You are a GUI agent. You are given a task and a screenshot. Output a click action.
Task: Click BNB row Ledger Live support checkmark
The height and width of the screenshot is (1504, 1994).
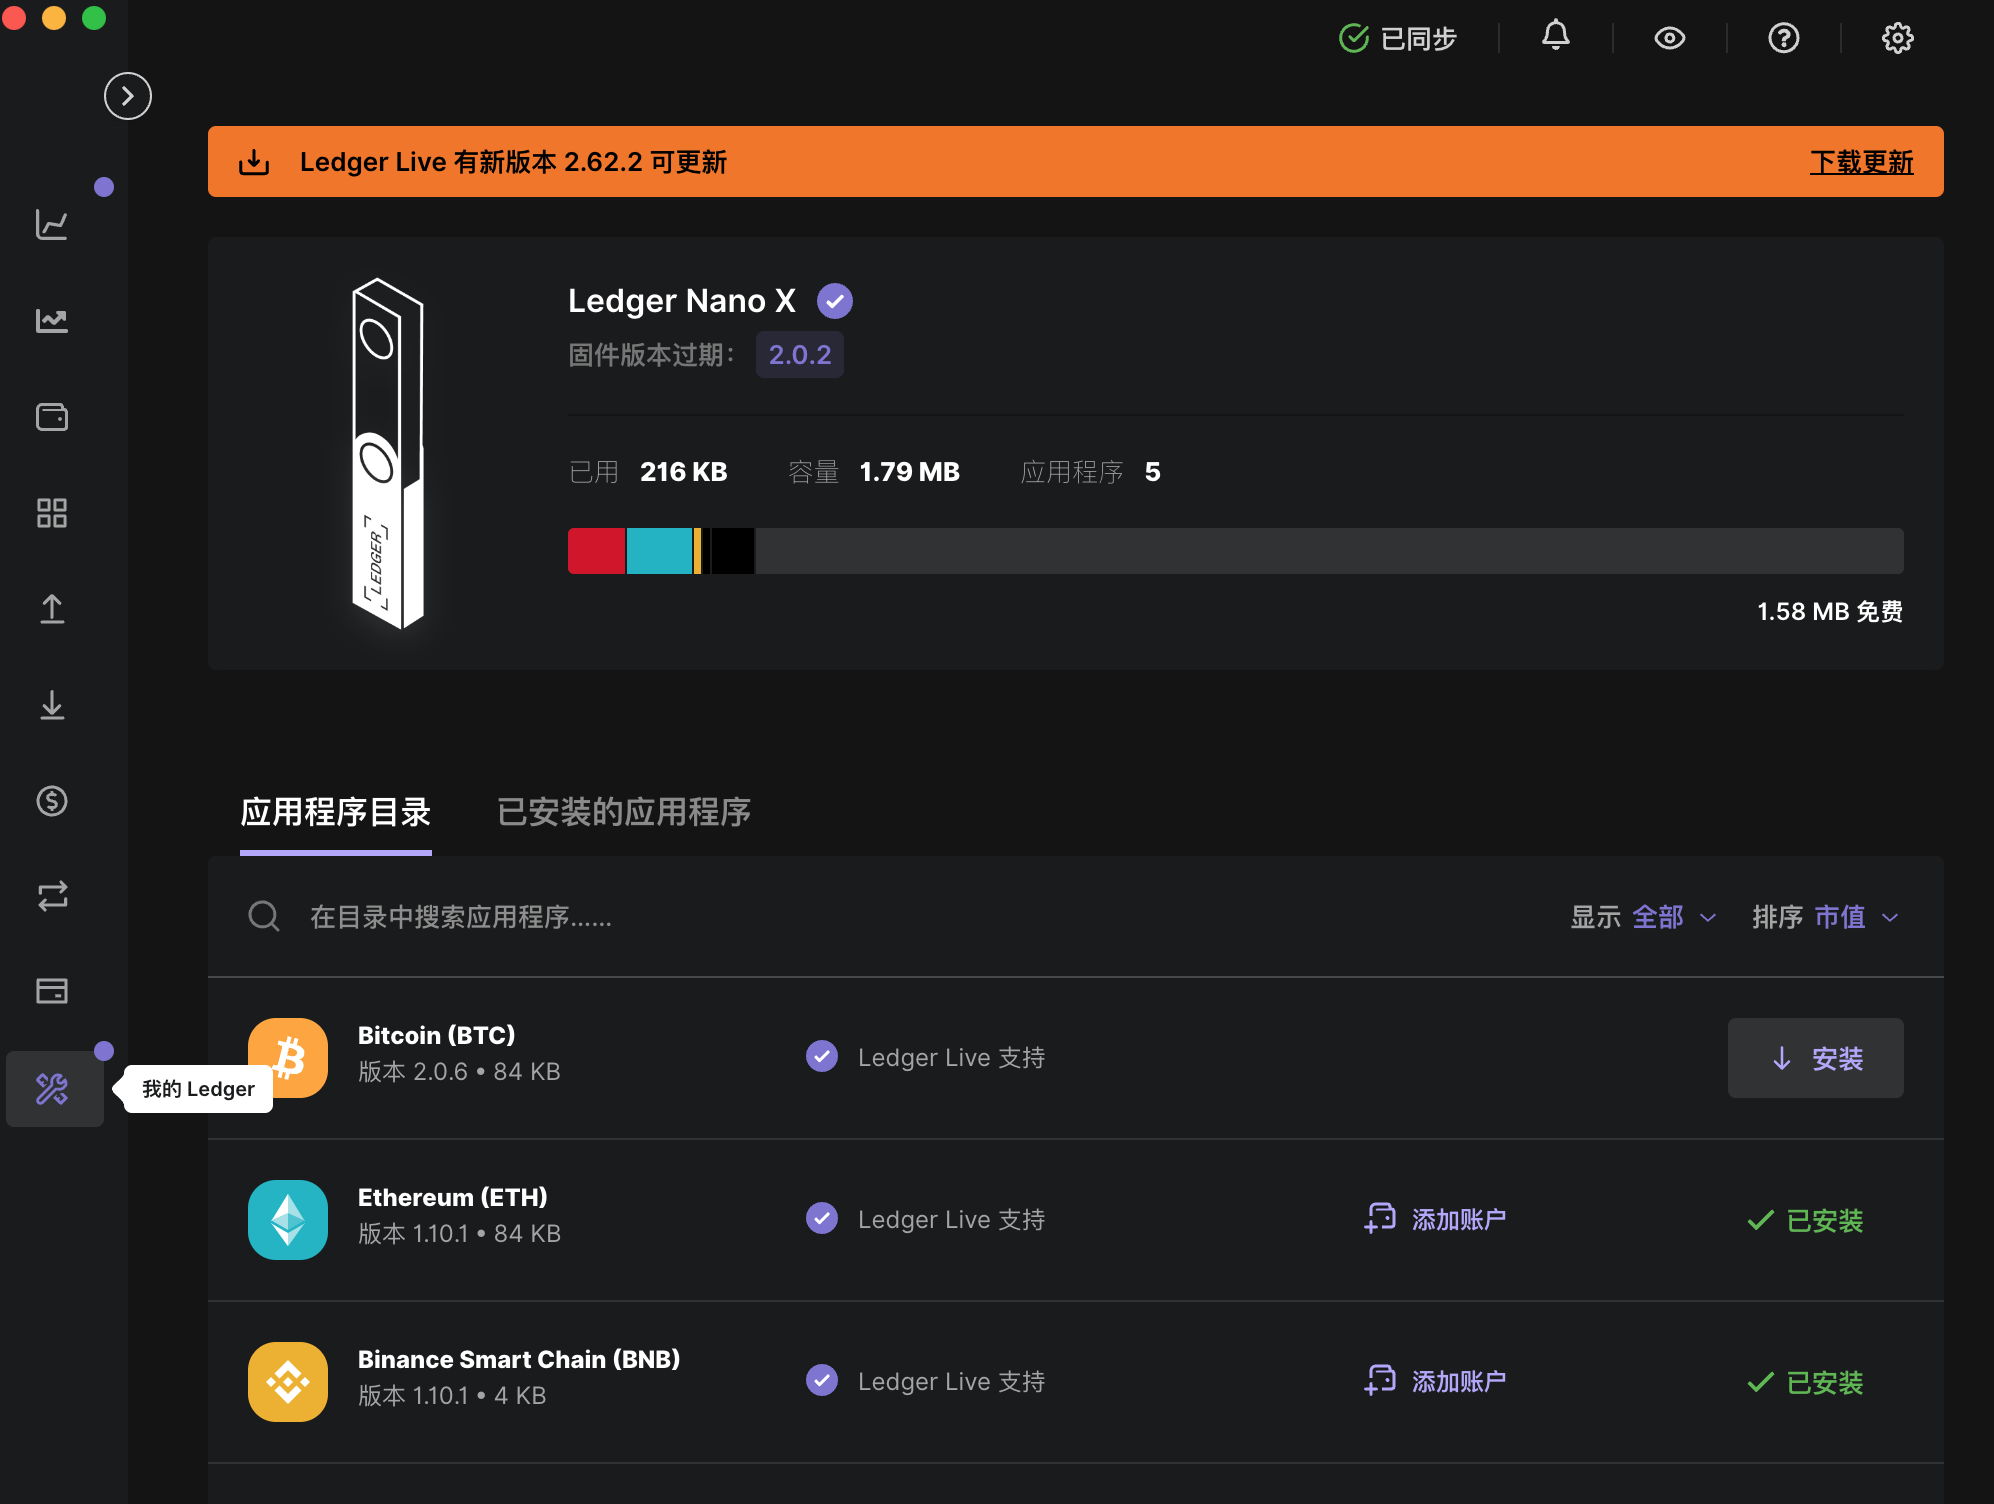click(822, 1380)
